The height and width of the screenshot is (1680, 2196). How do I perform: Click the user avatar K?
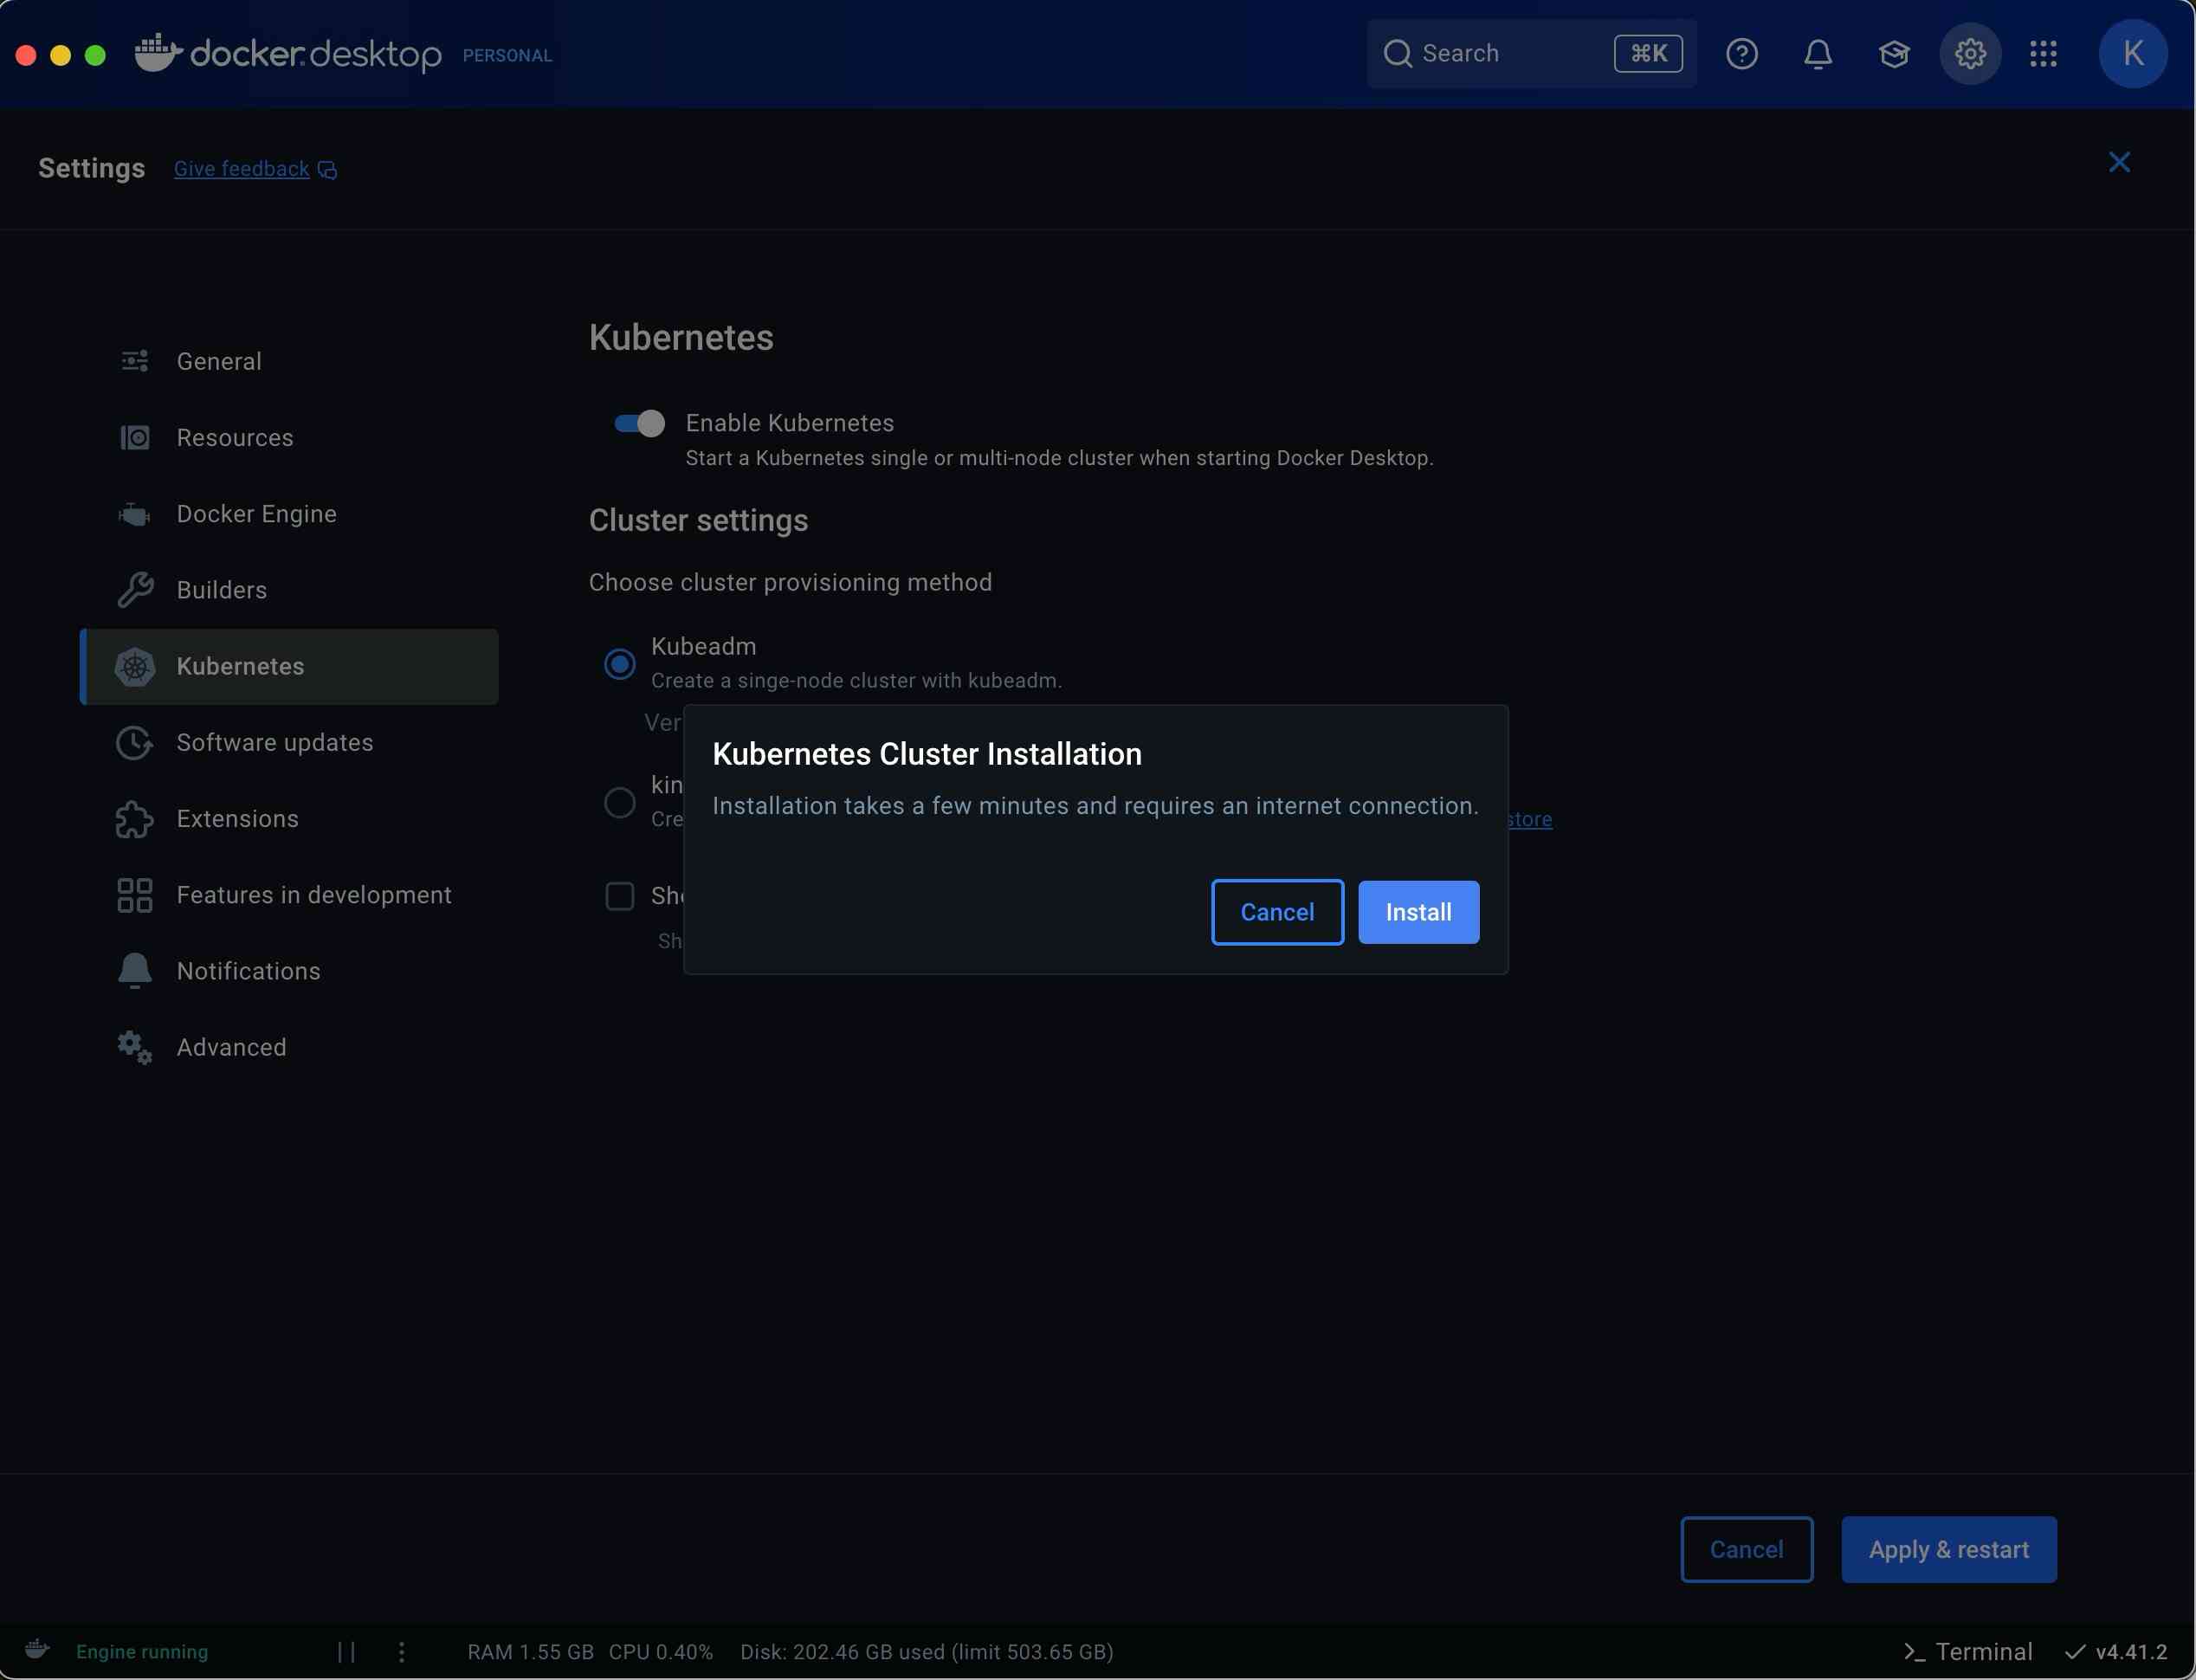tap(2132, 54)
